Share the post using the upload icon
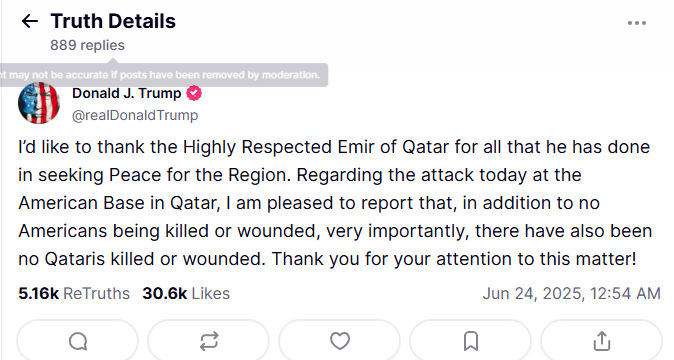674x360 pixels. click(601, 342)
